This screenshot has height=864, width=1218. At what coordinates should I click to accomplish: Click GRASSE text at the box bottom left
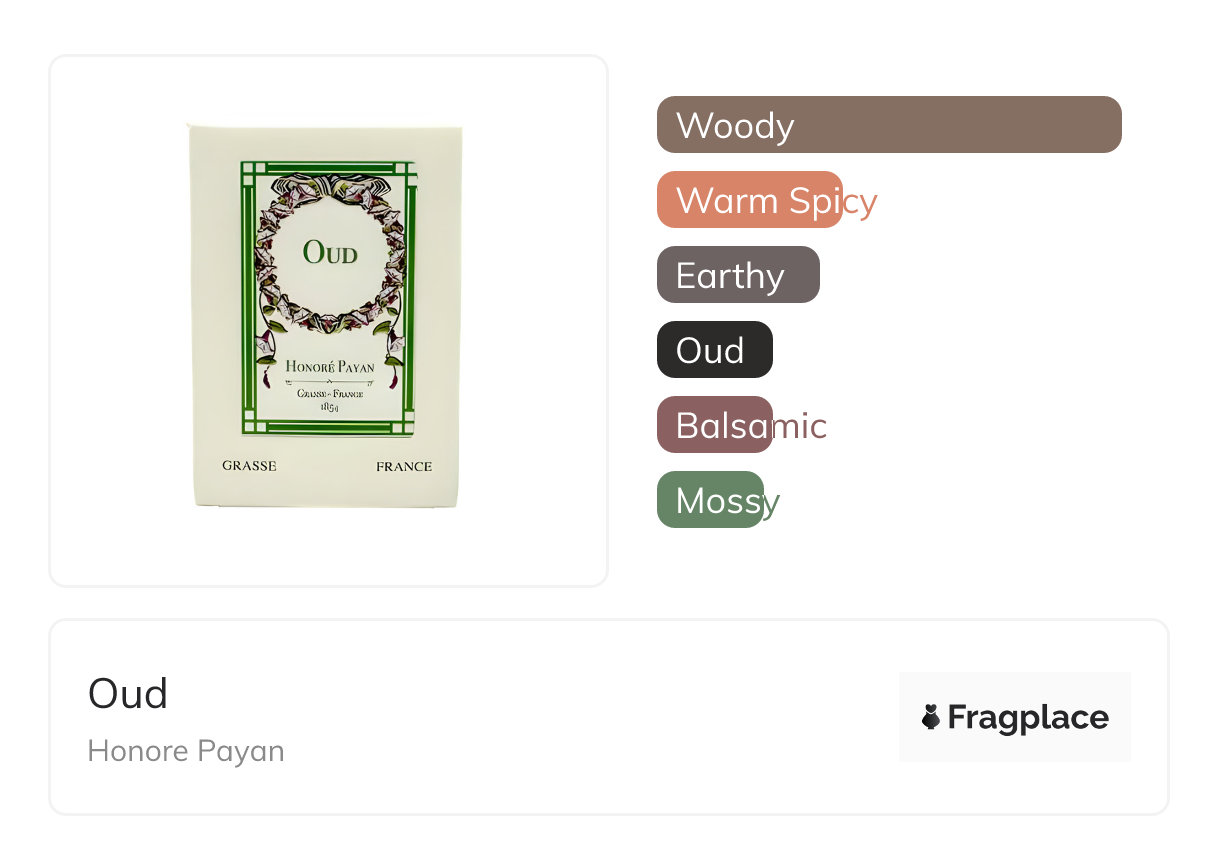click(249, 466)
